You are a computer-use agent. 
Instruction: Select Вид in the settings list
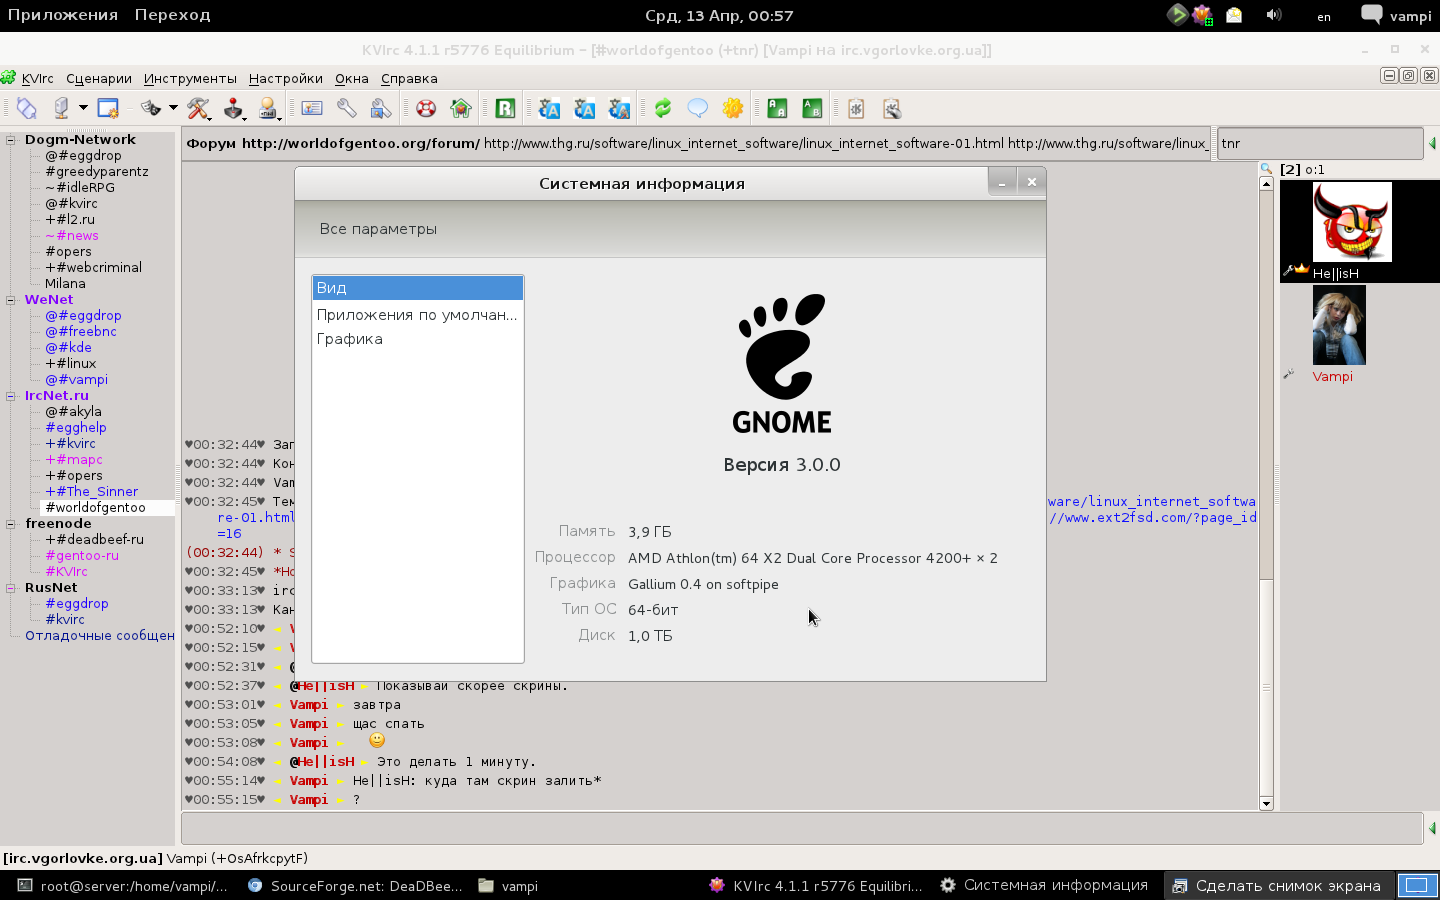point(418,288)
